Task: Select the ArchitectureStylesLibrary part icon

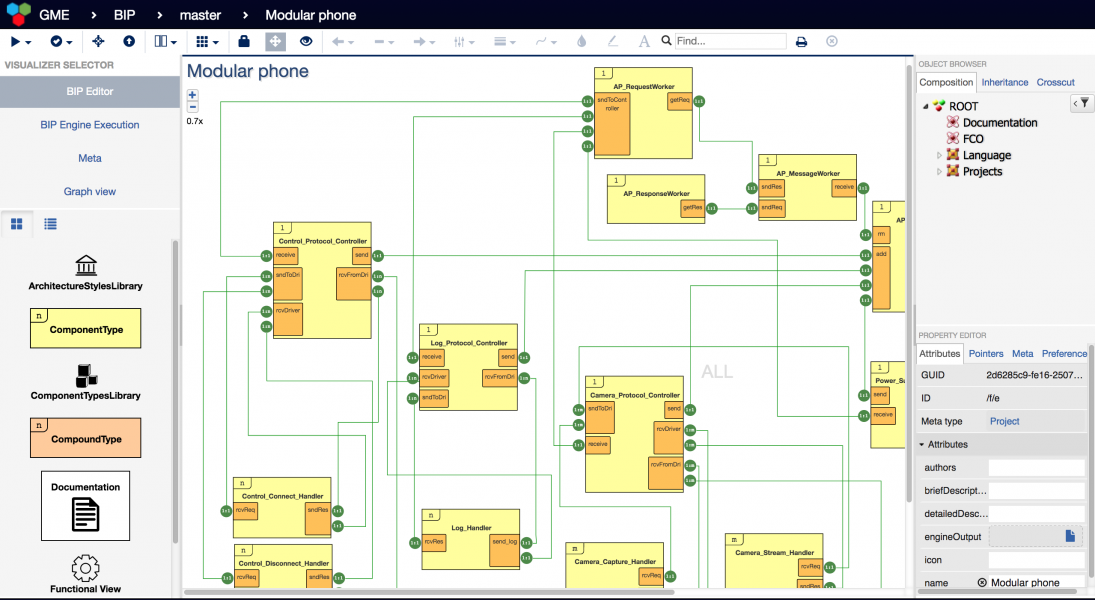Action: tap(86, 265)
